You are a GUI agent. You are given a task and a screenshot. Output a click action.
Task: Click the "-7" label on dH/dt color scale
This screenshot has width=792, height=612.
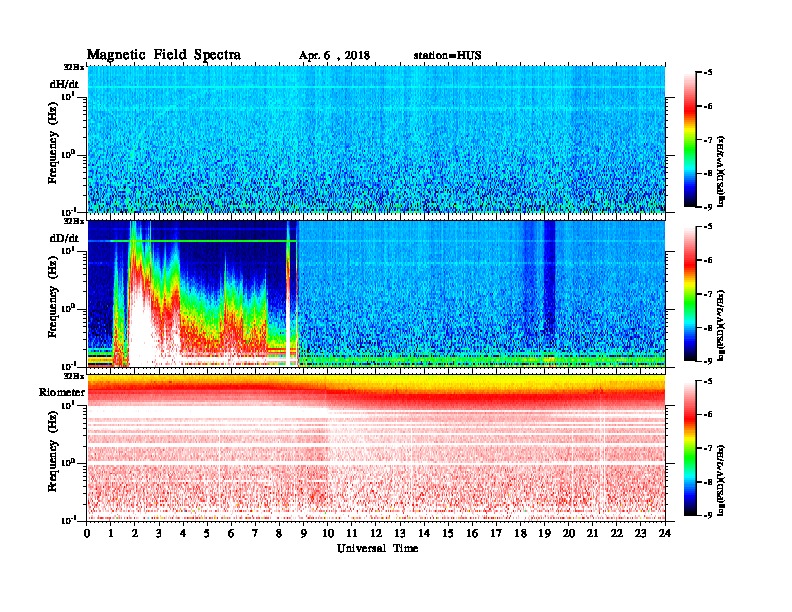pyautogui.click(x=708, y=140)
